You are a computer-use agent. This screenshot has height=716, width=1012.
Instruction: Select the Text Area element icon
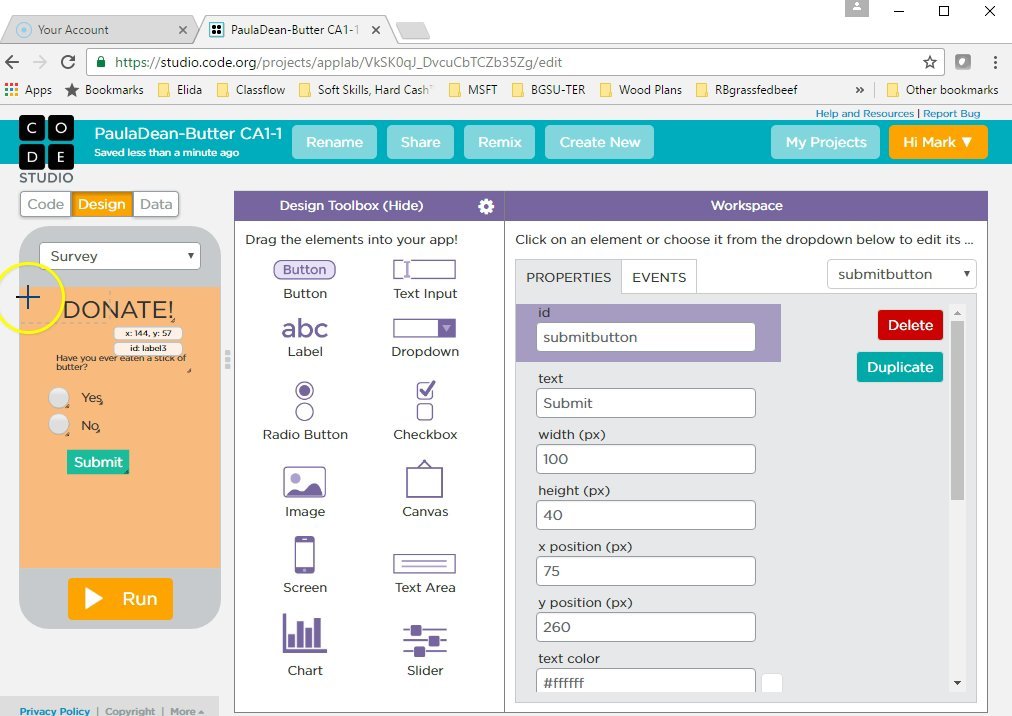point(424,563)
